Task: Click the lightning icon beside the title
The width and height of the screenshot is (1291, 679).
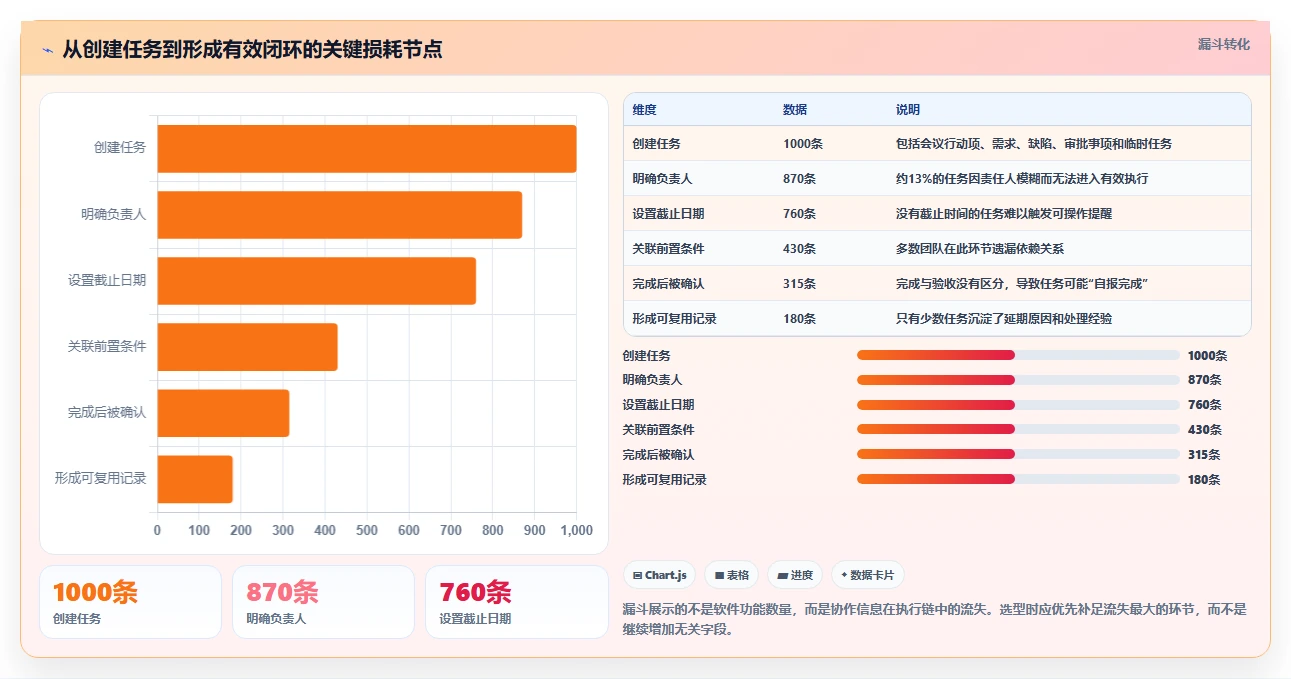Action: click(47, 49)
